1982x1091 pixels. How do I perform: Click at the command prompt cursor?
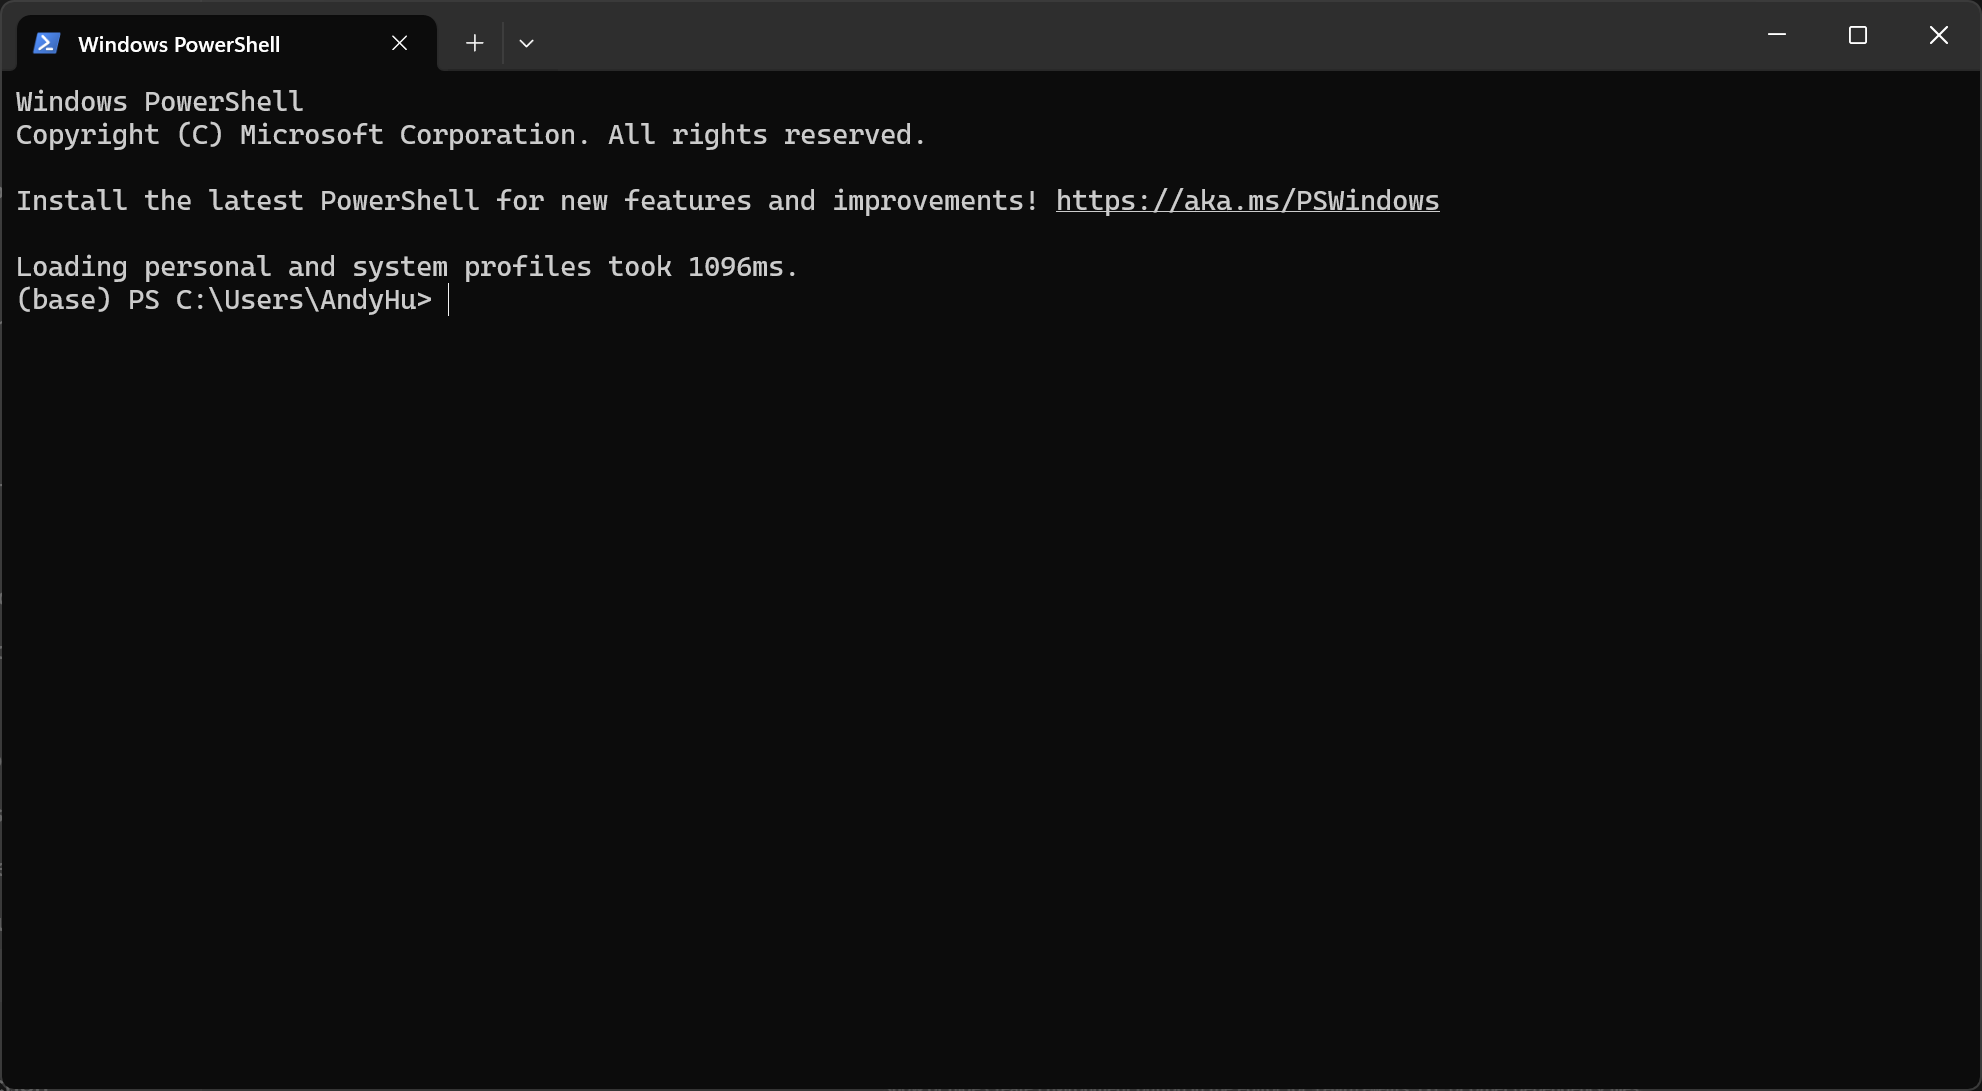coord(449,300)
